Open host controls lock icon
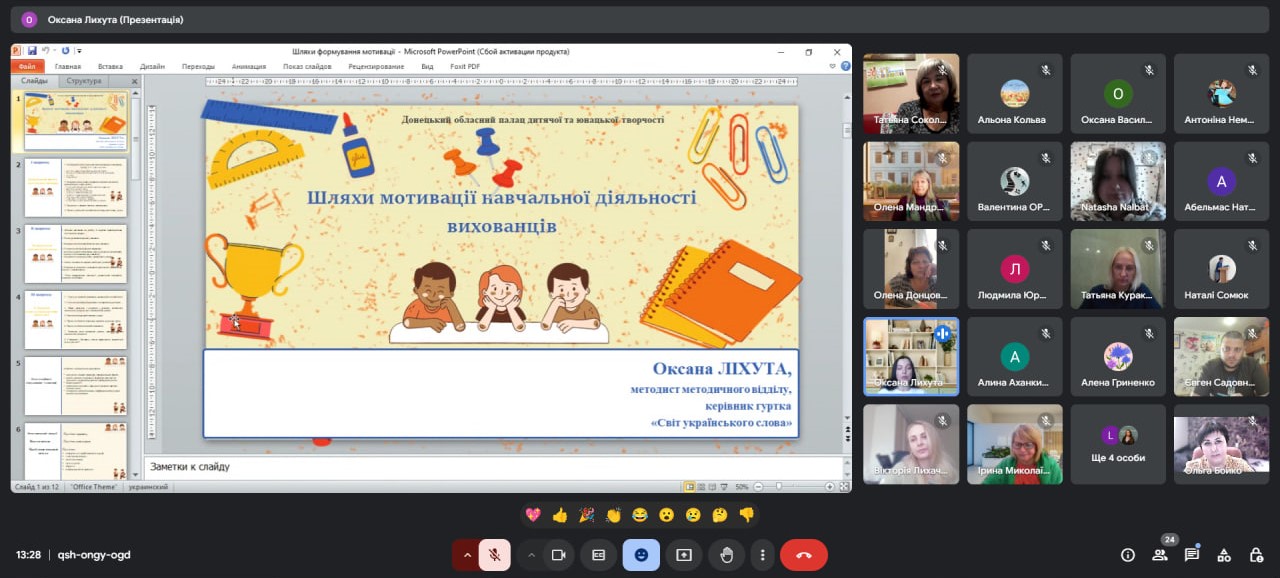The width and height of the screenshot is (1280, 578). 1256,555
